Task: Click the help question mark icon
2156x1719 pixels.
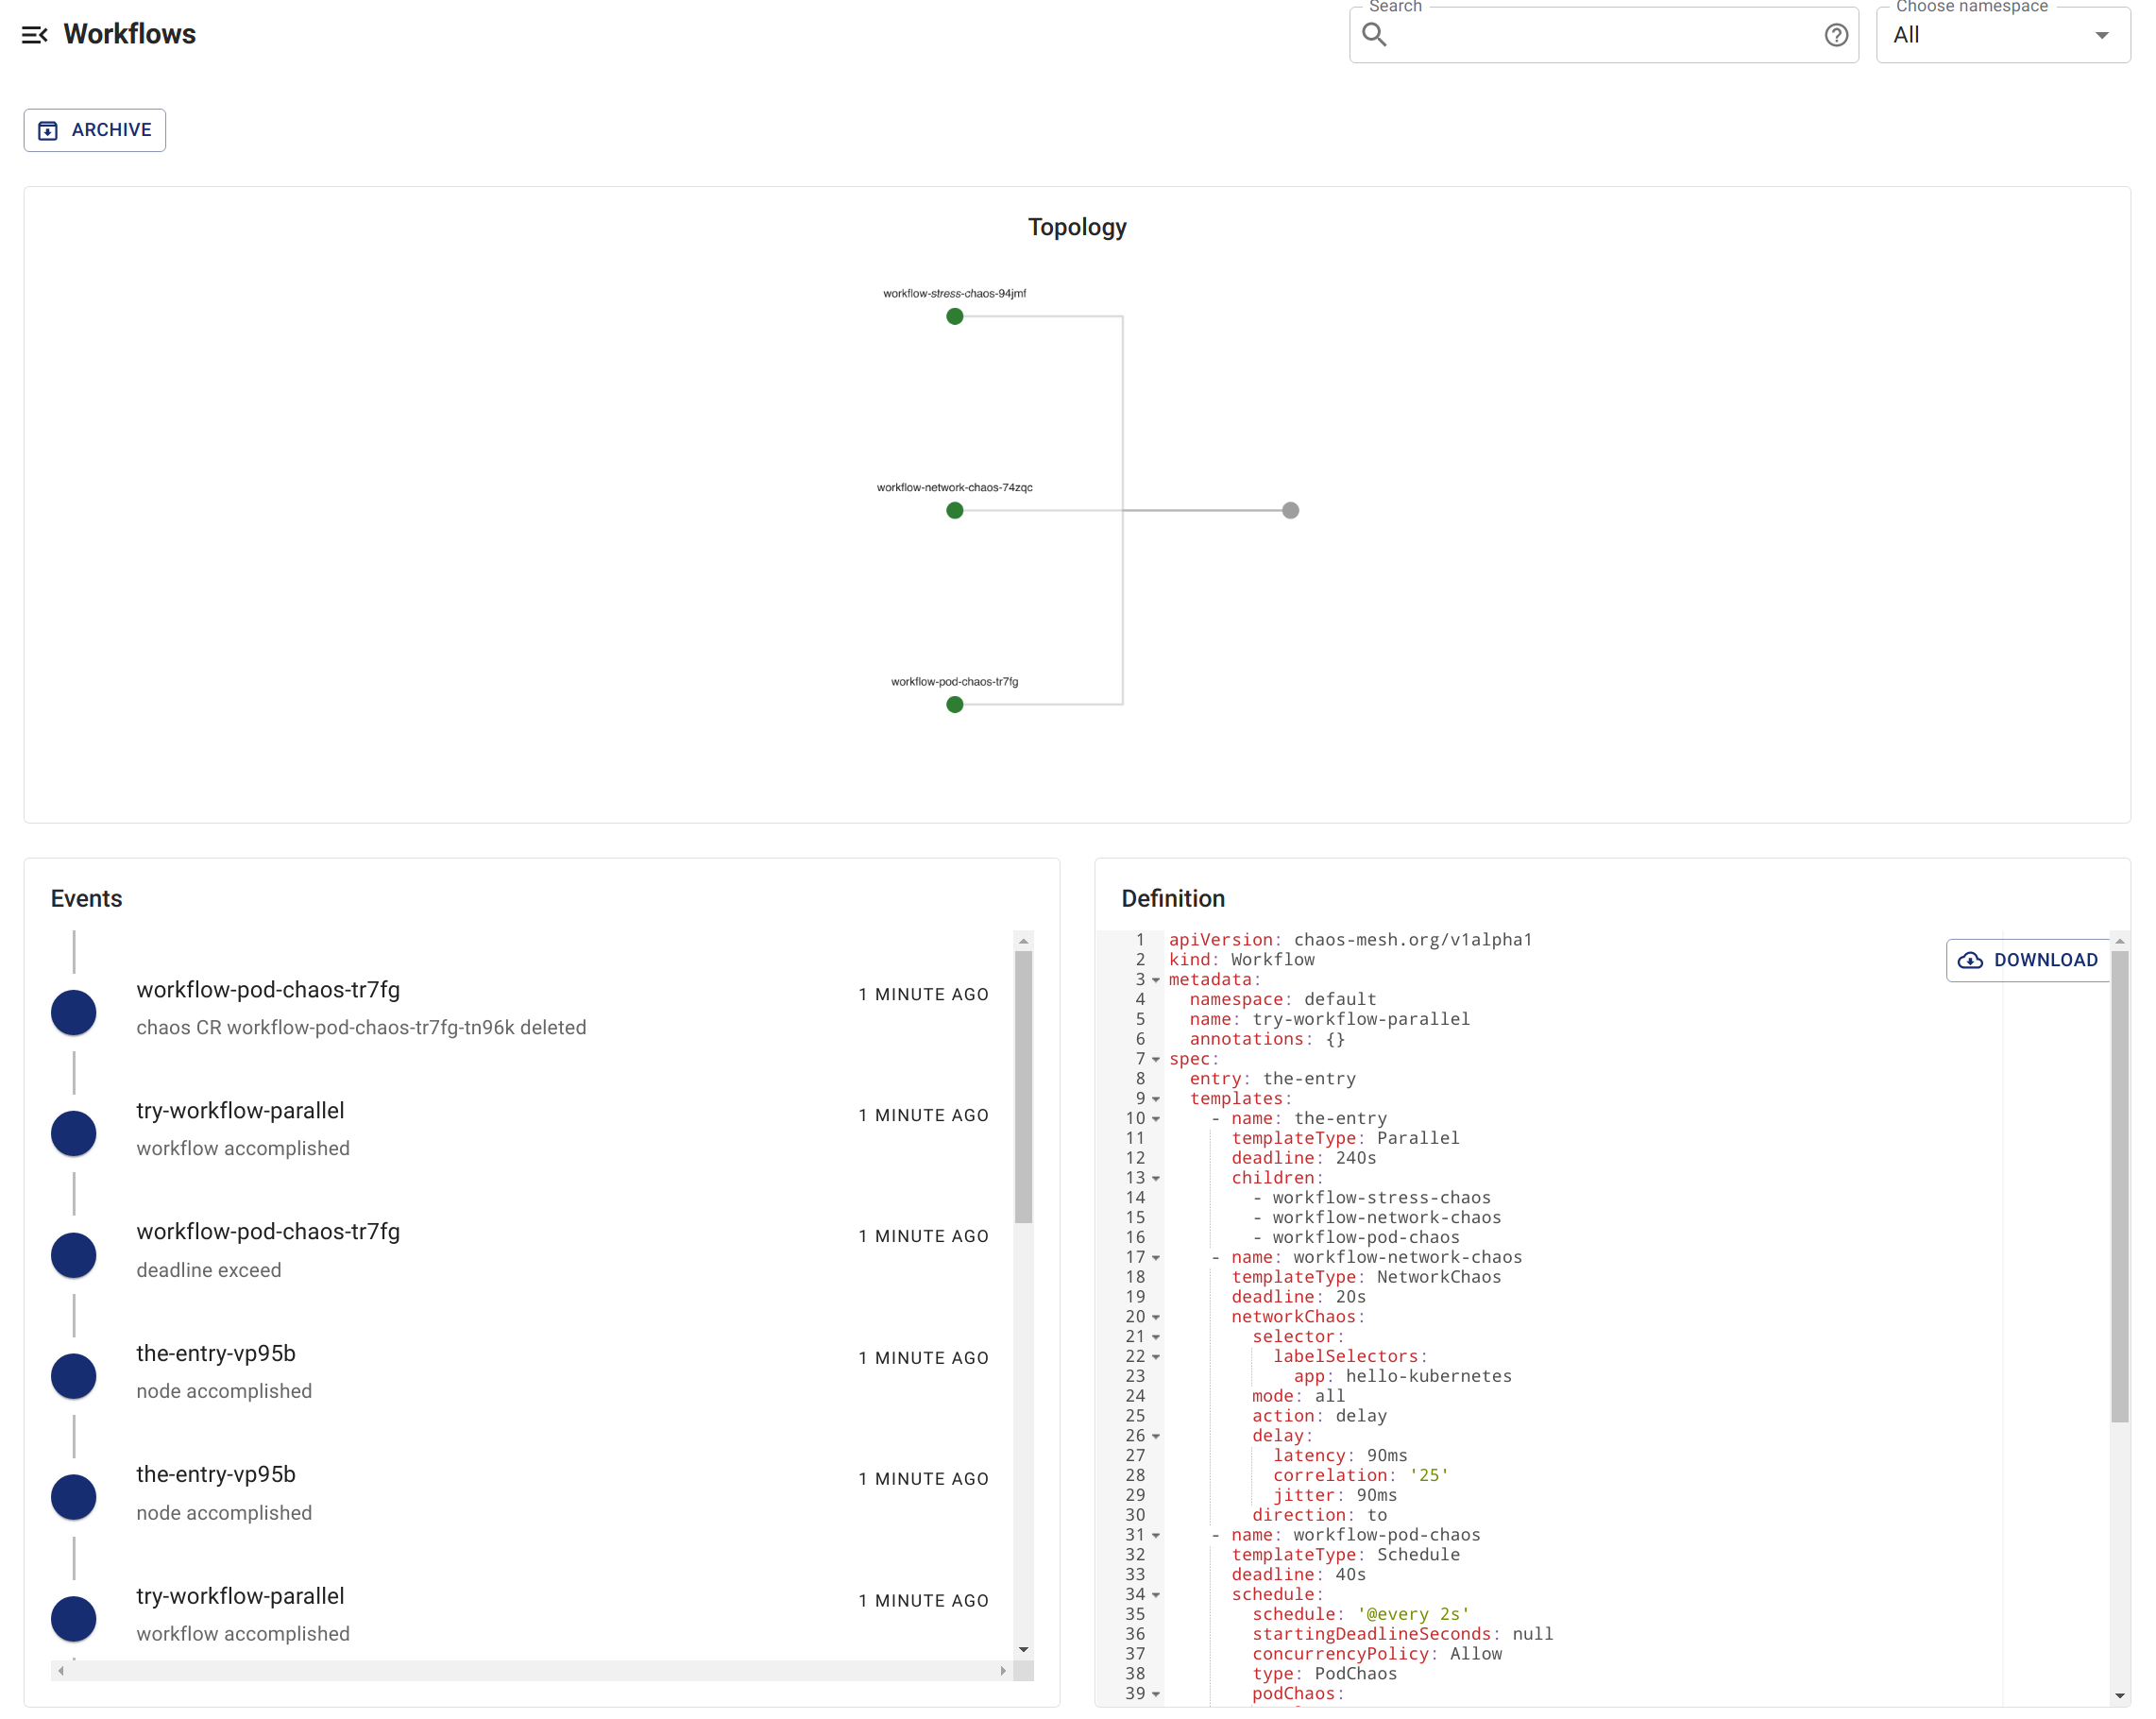Action: tap(1837, 35)
